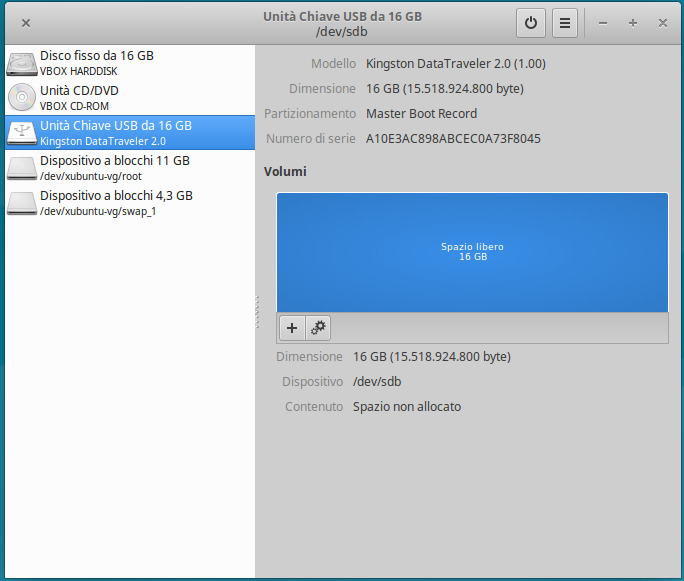Close the window using the top-left X
Image resolution: width=684 pixels, height=581 pixels.
26,23
